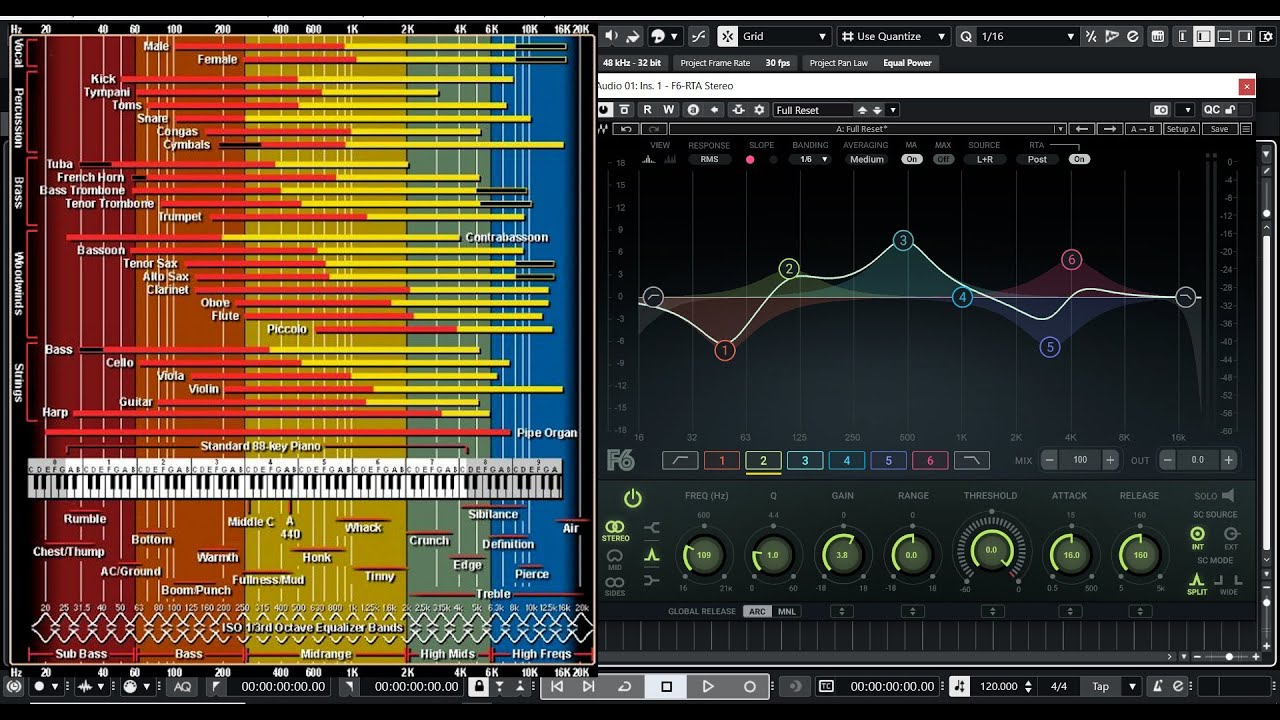The width and height of the screenshot is (1280, 720).
Task: Click the L+R source button
Action: tap(985, 159)
